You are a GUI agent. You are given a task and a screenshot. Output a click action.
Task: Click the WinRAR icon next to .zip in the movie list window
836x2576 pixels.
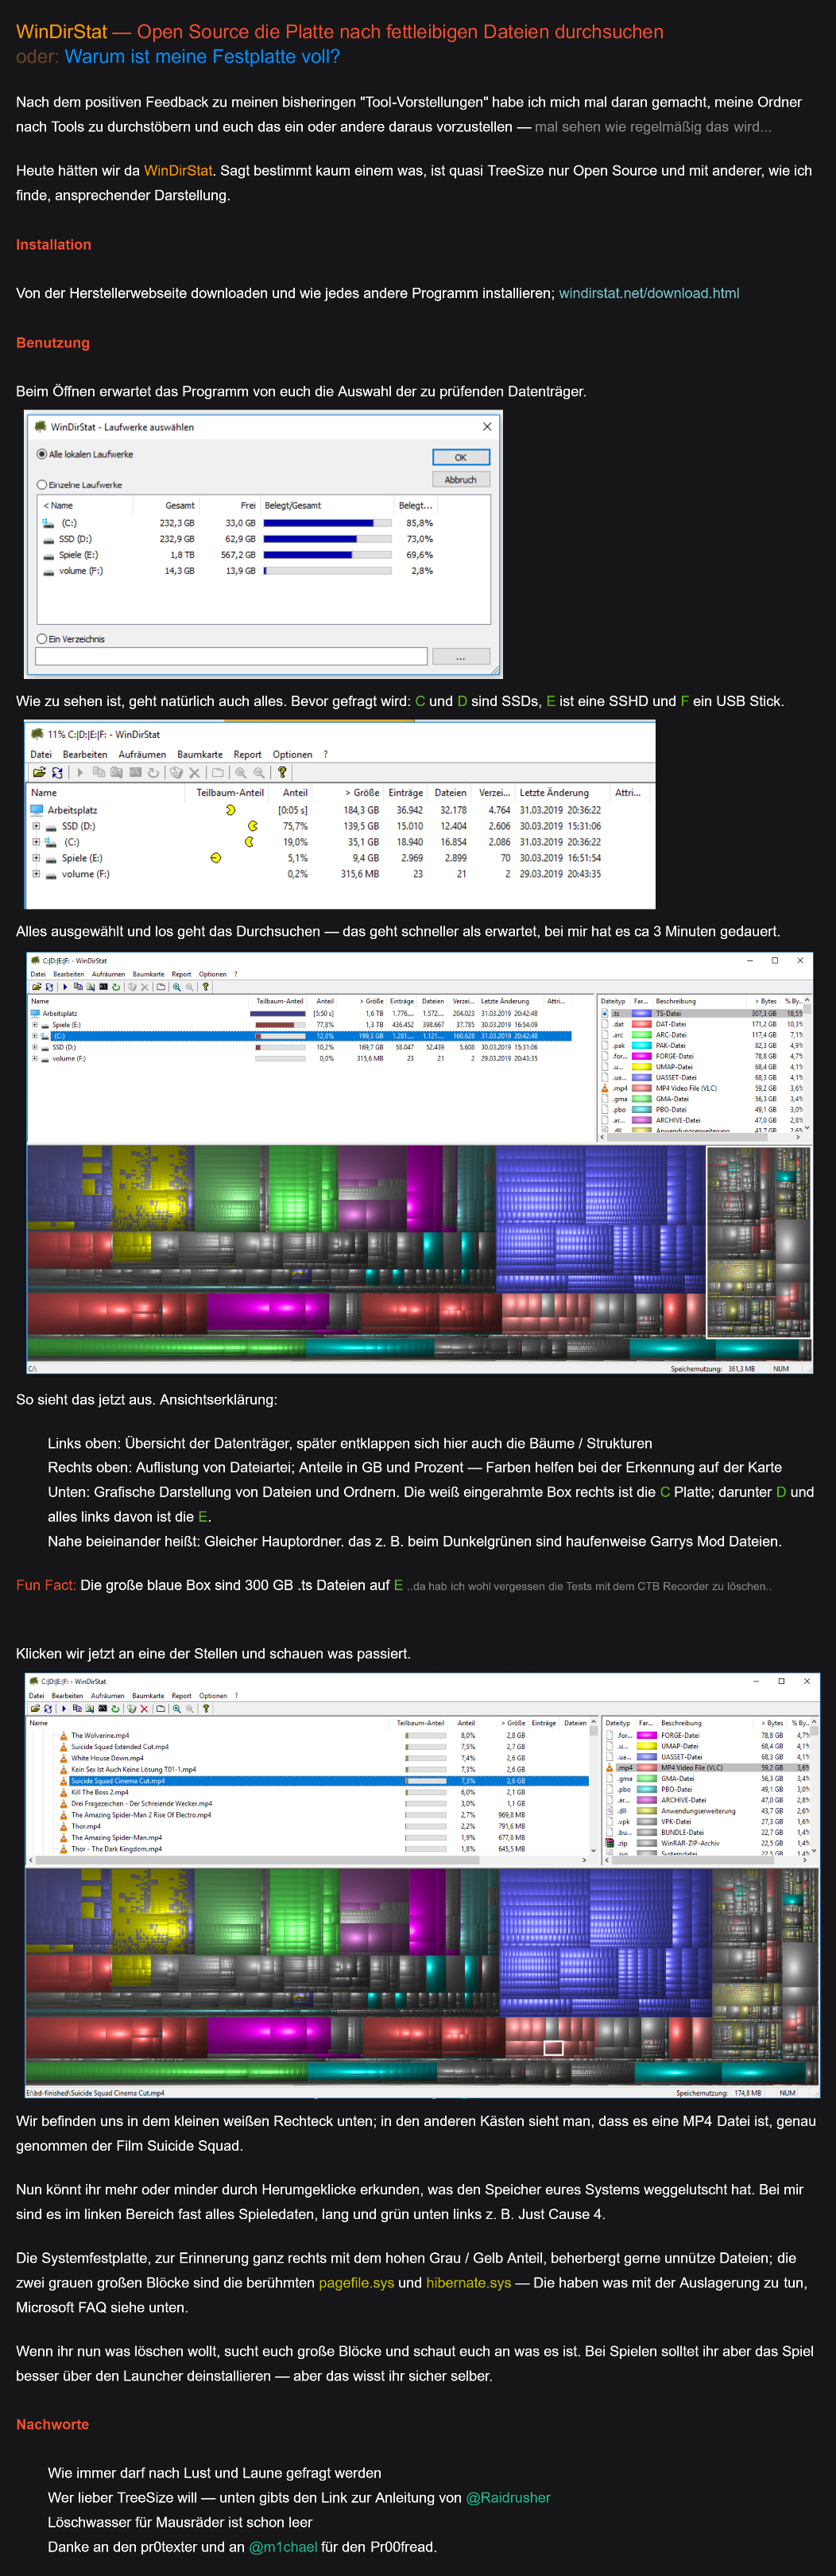(x=609, y=1843)
